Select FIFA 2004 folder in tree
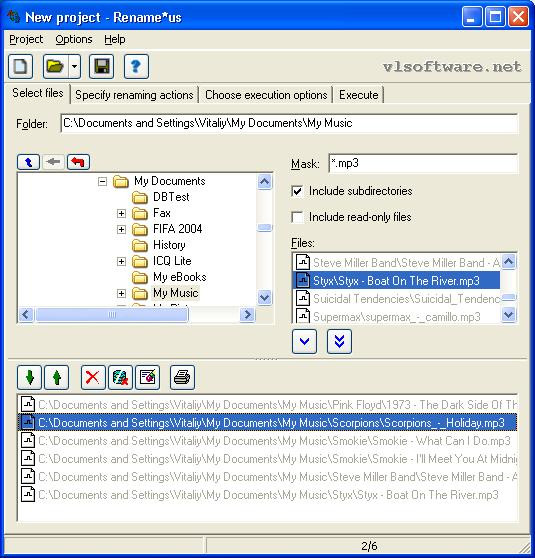This screenshot has width=535, height=558. [x=178, y=229]
